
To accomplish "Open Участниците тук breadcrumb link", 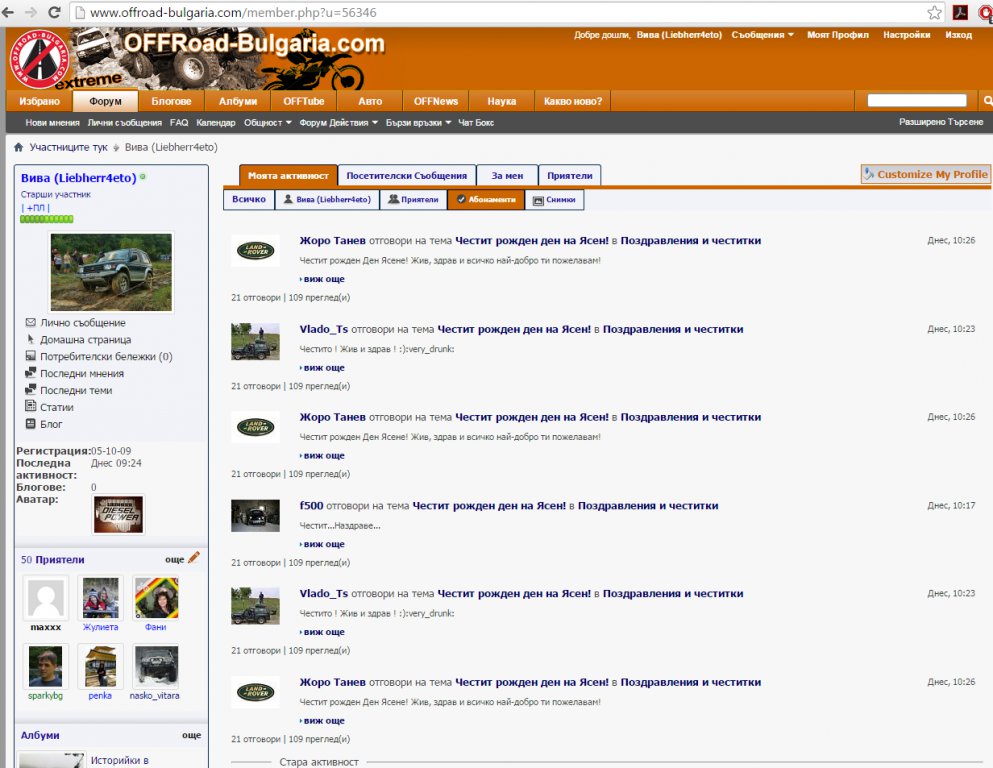I will point(68,148).
